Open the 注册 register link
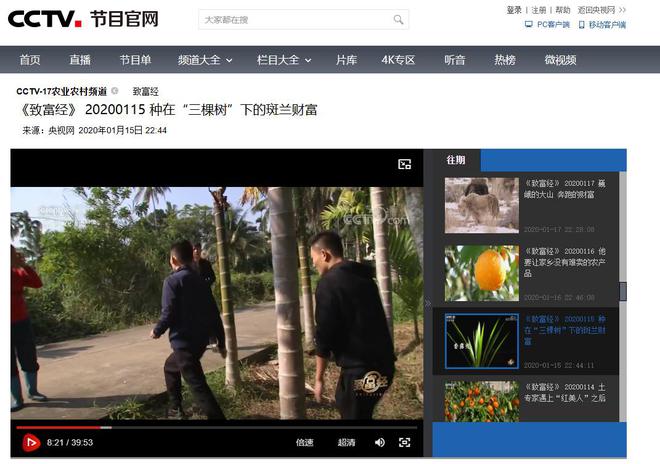Image resolution: width=660 pixels, height=464 pixels. (x=538, y=10)
